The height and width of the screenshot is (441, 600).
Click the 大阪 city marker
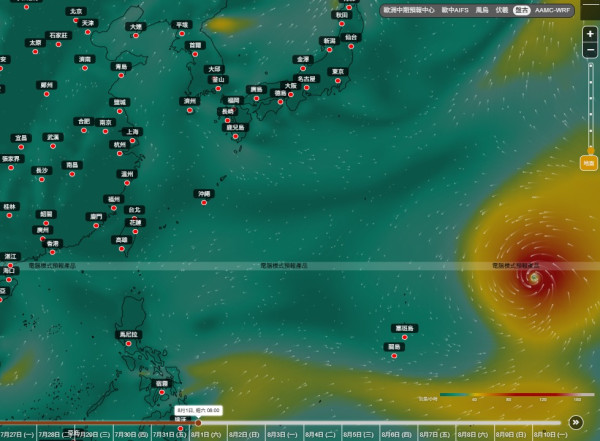(x=291, y=94)
